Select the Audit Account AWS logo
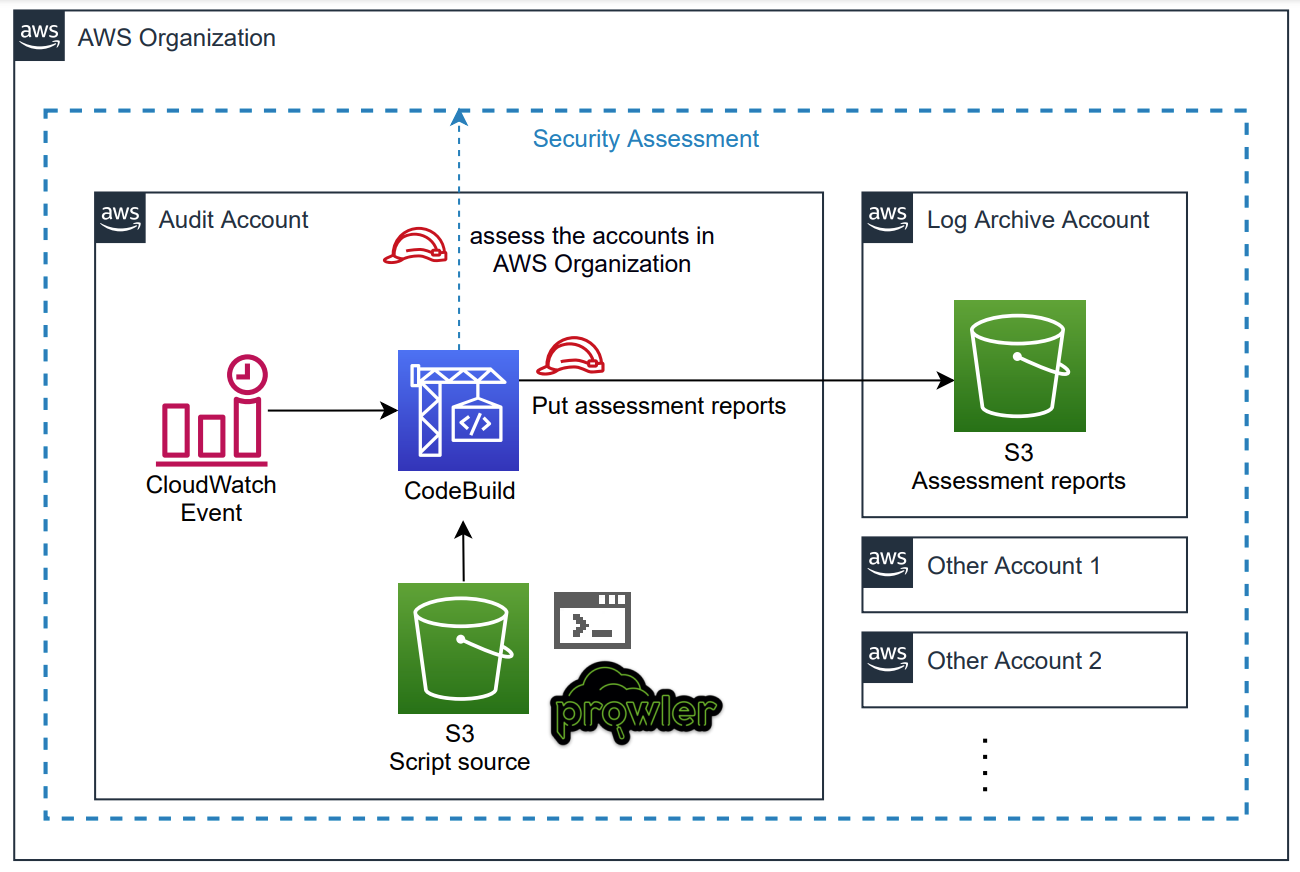The height and width of the screenshot is (872, 1300). [120, 218]
